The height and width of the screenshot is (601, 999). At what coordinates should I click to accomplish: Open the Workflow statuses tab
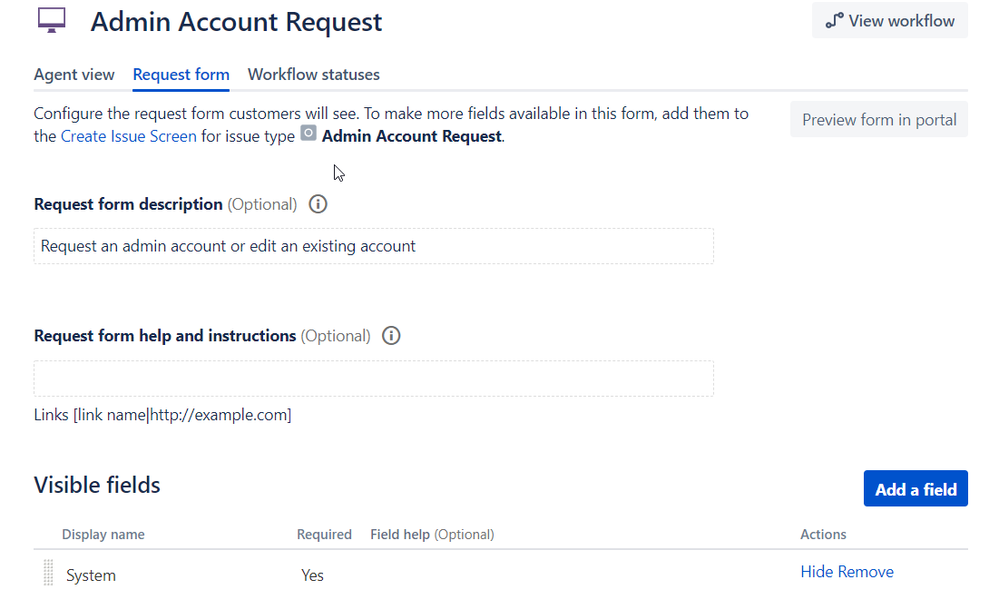(313, 74)
